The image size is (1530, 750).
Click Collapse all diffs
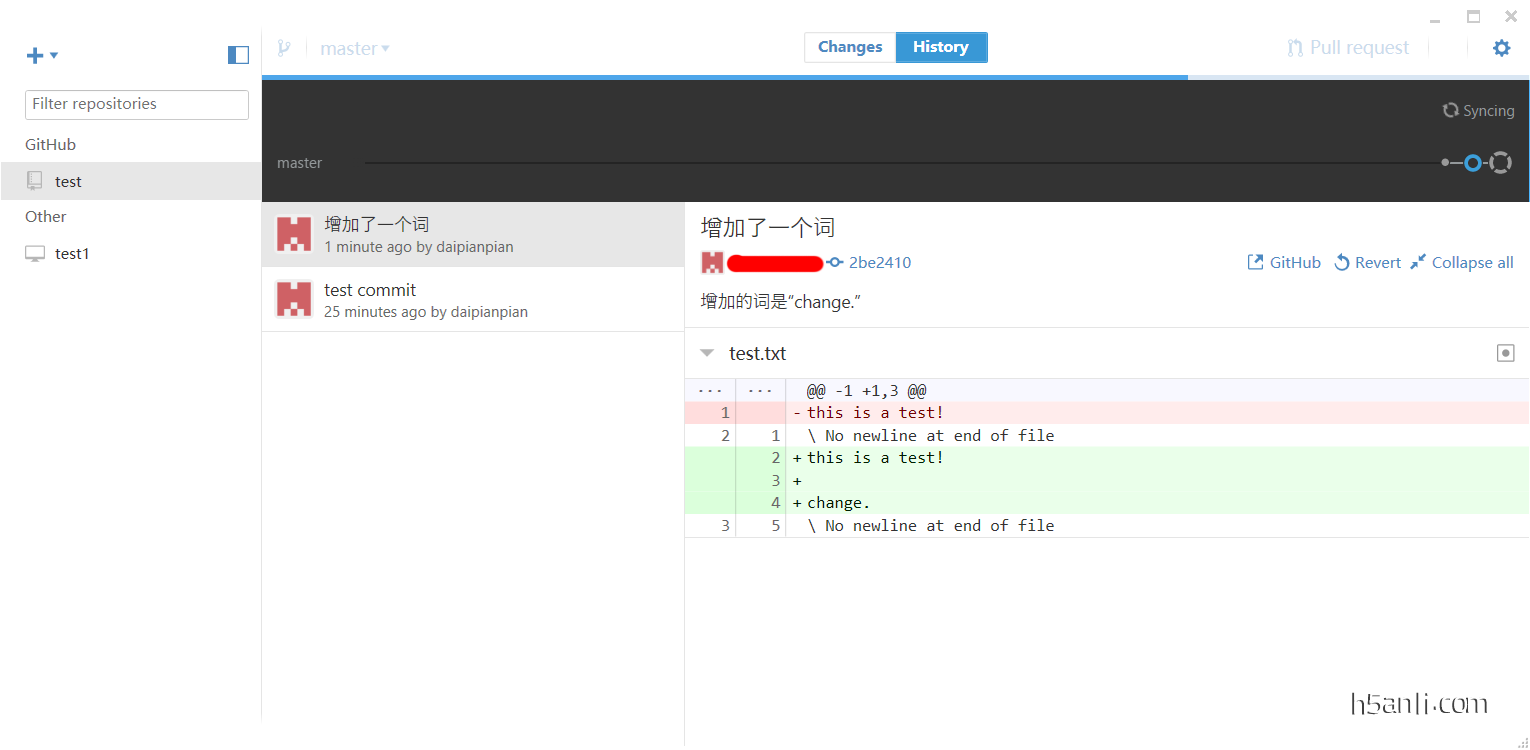(1462, 262)
